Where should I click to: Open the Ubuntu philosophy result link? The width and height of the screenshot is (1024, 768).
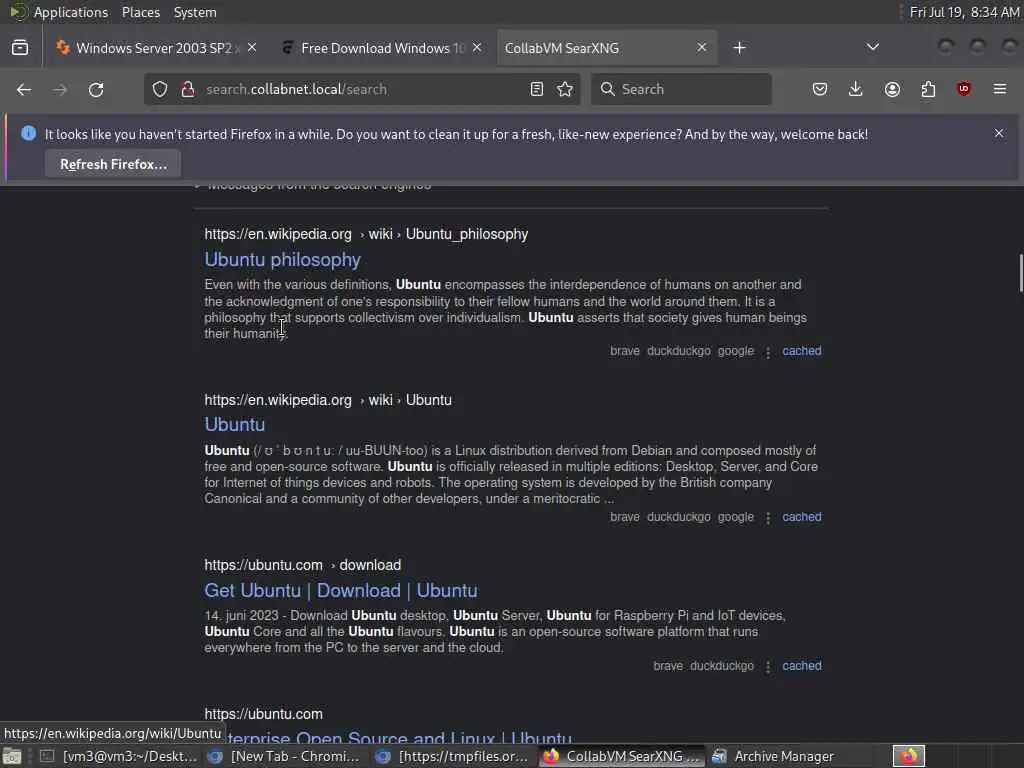pyautogui.click(x=283, y=260)
